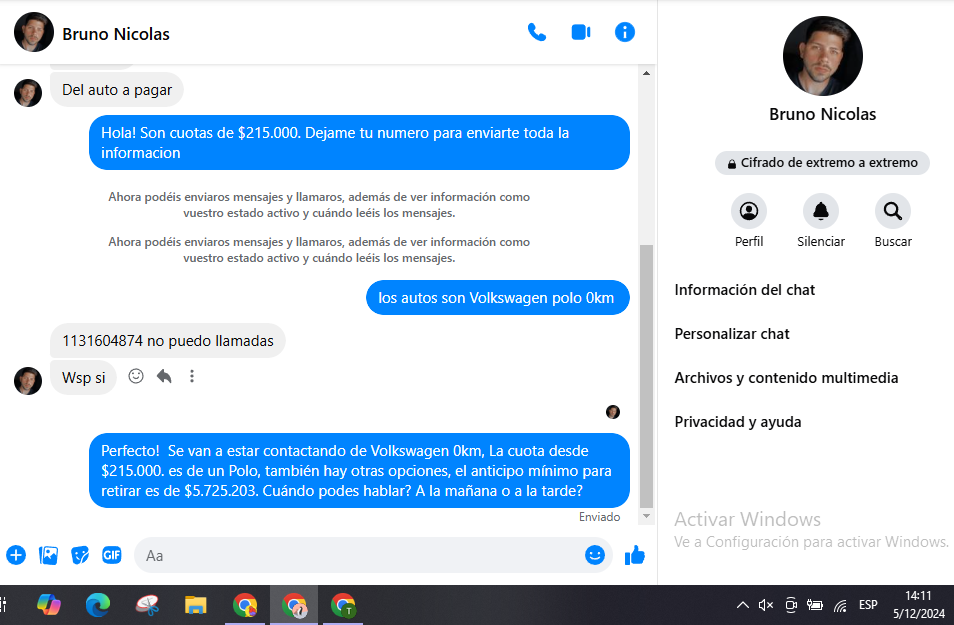The width and height of the screenshot is (954, 625).
Task: Click the small seen-by avatar indicator
Action: 613,412
